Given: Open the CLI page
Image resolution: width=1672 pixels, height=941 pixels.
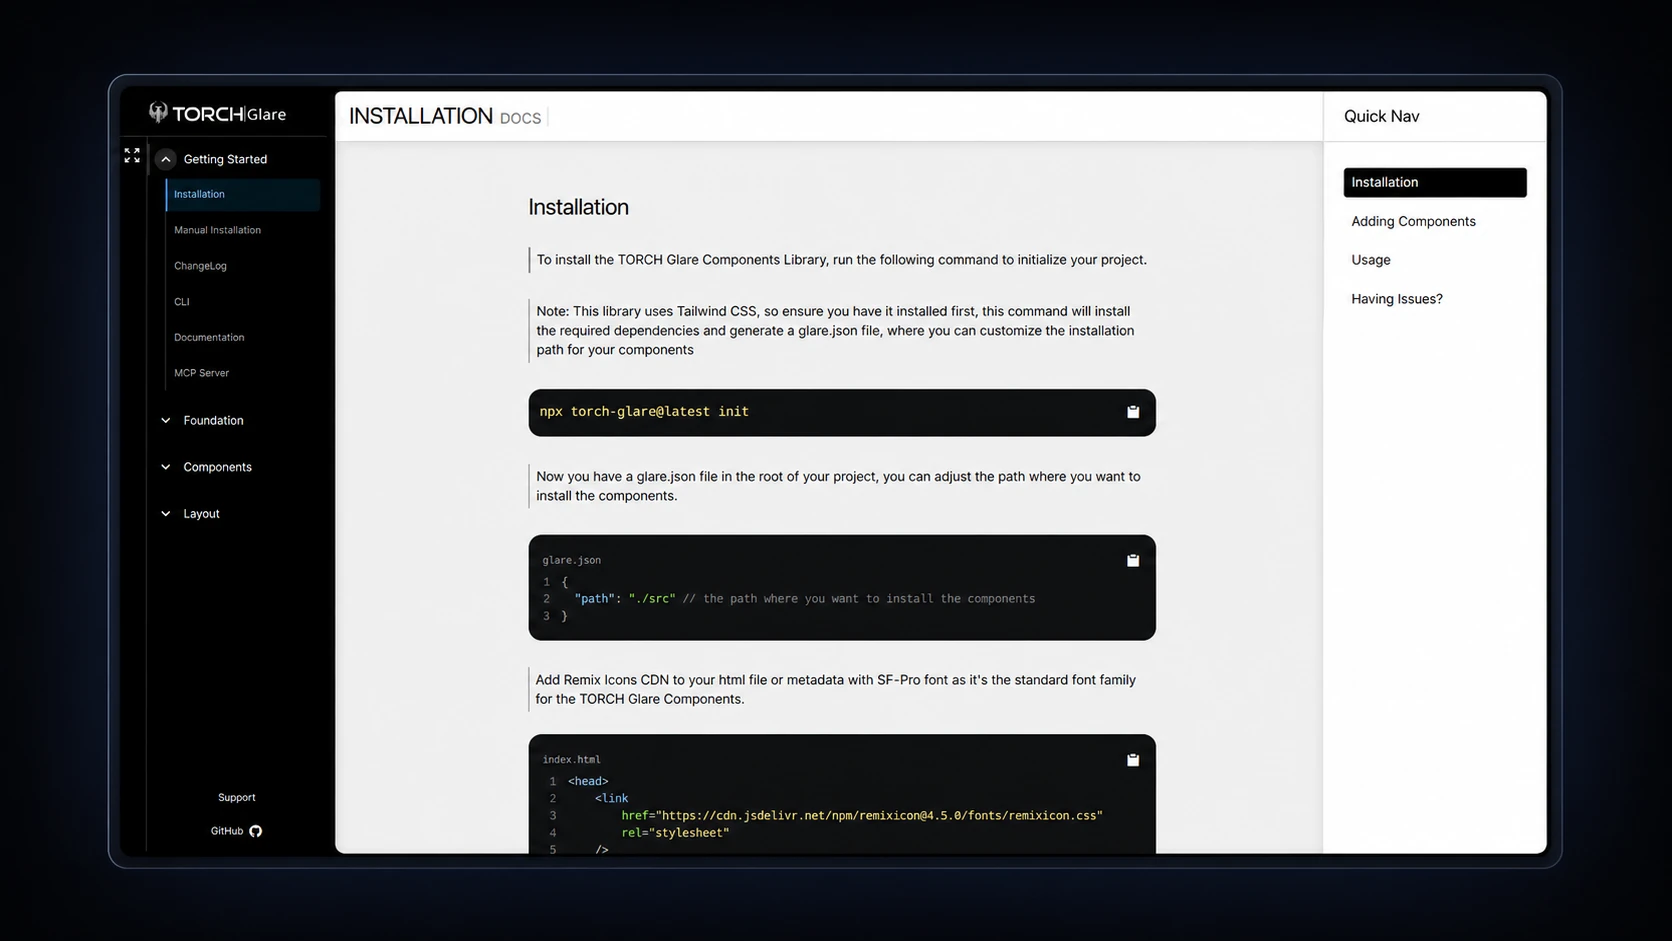Looking at the screenshot, I should [x=181, y=302].
